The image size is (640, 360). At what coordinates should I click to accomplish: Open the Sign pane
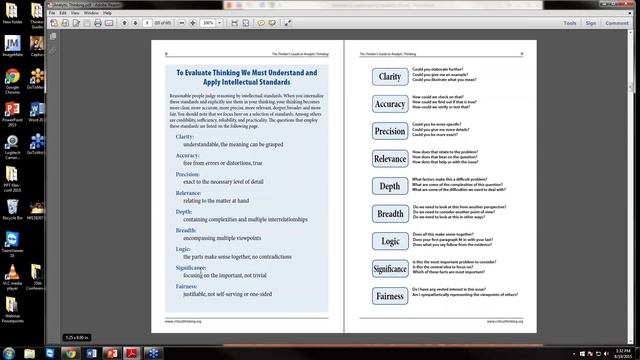pyautogui.click(x=591, y=23)
